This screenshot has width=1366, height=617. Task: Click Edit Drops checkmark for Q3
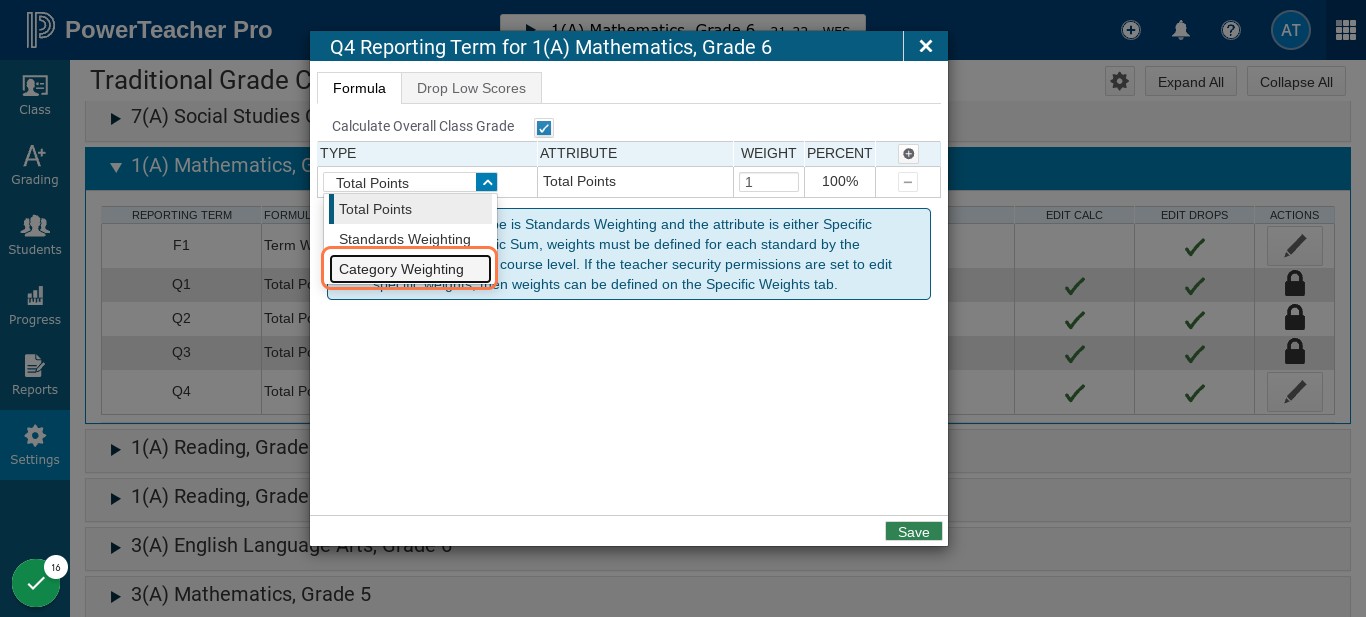coord(1194,353)
